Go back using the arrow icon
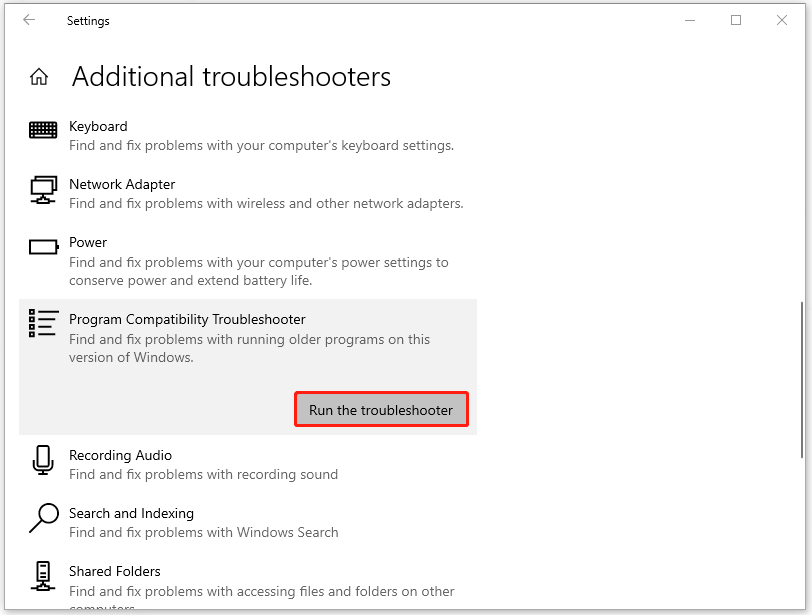 pyautogui.click(x=27, y=20)
